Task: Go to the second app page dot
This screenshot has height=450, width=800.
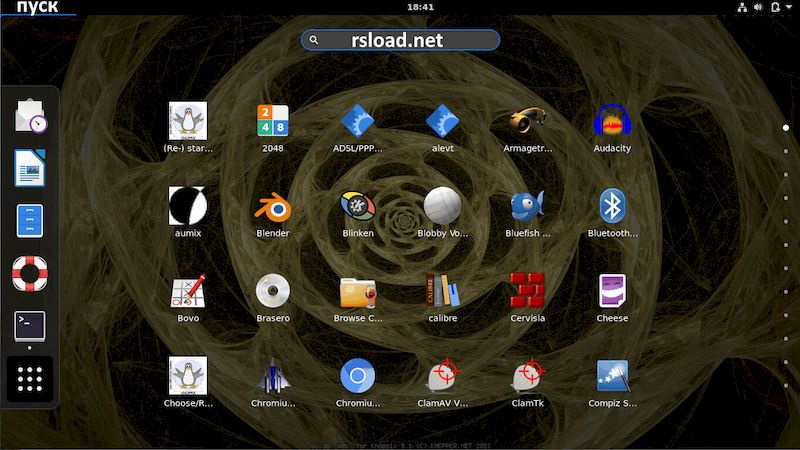Action: coord(786,151)
